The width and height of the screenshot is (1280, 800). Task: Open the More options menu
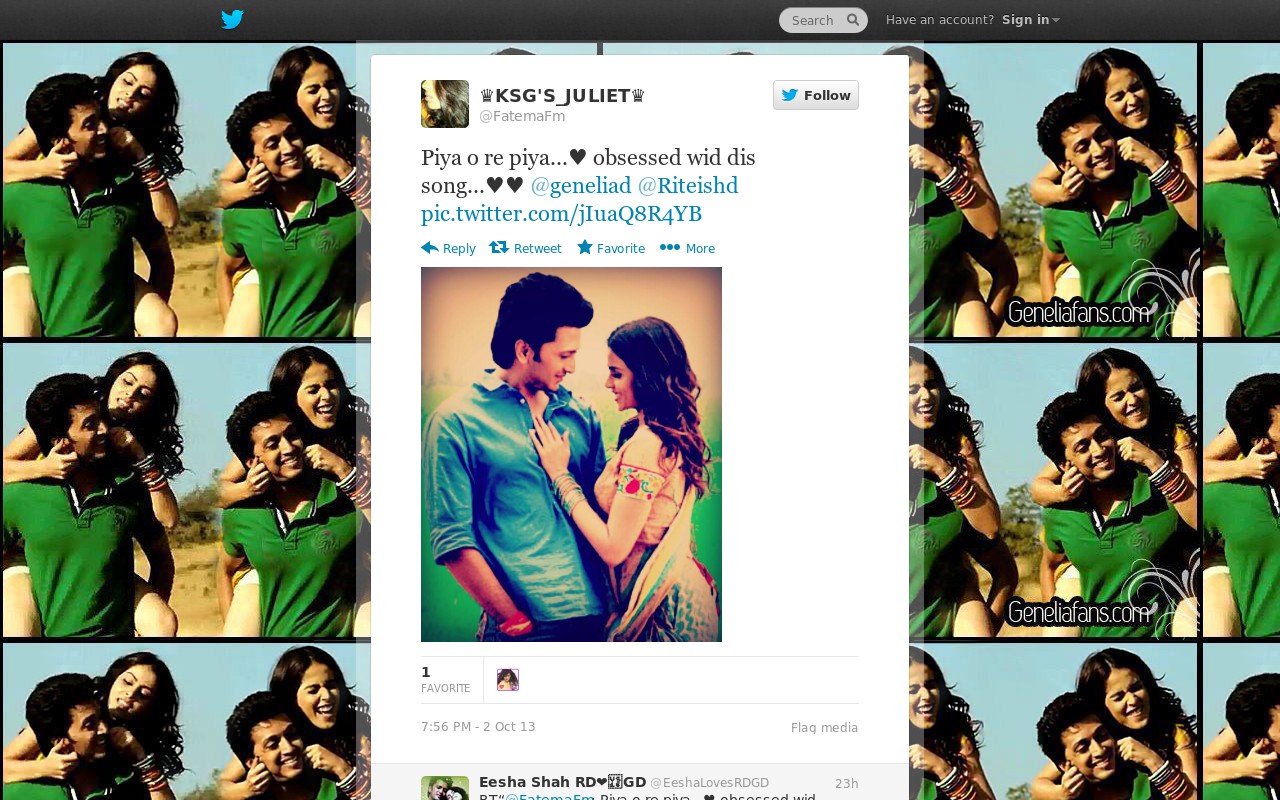(x=687, y=248)
